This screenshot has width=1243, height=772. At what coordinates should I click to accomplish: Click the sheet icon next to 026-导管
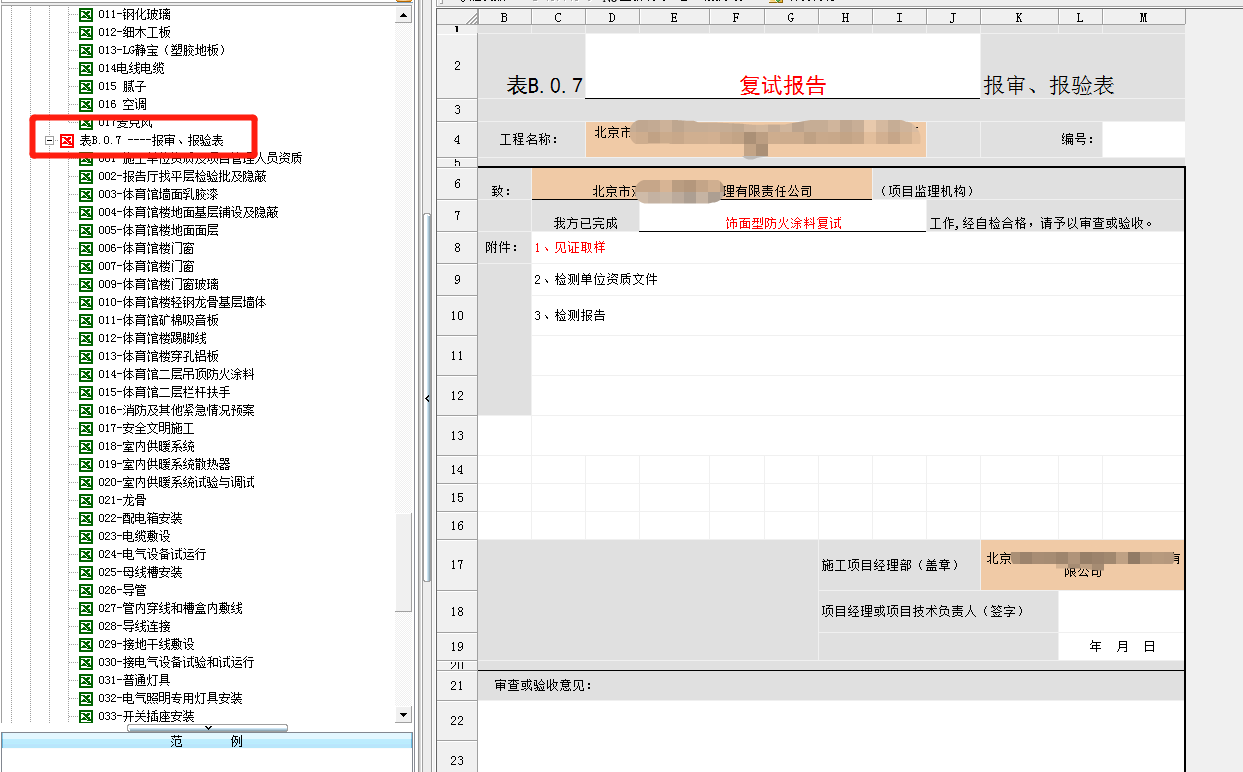(86, 590)
